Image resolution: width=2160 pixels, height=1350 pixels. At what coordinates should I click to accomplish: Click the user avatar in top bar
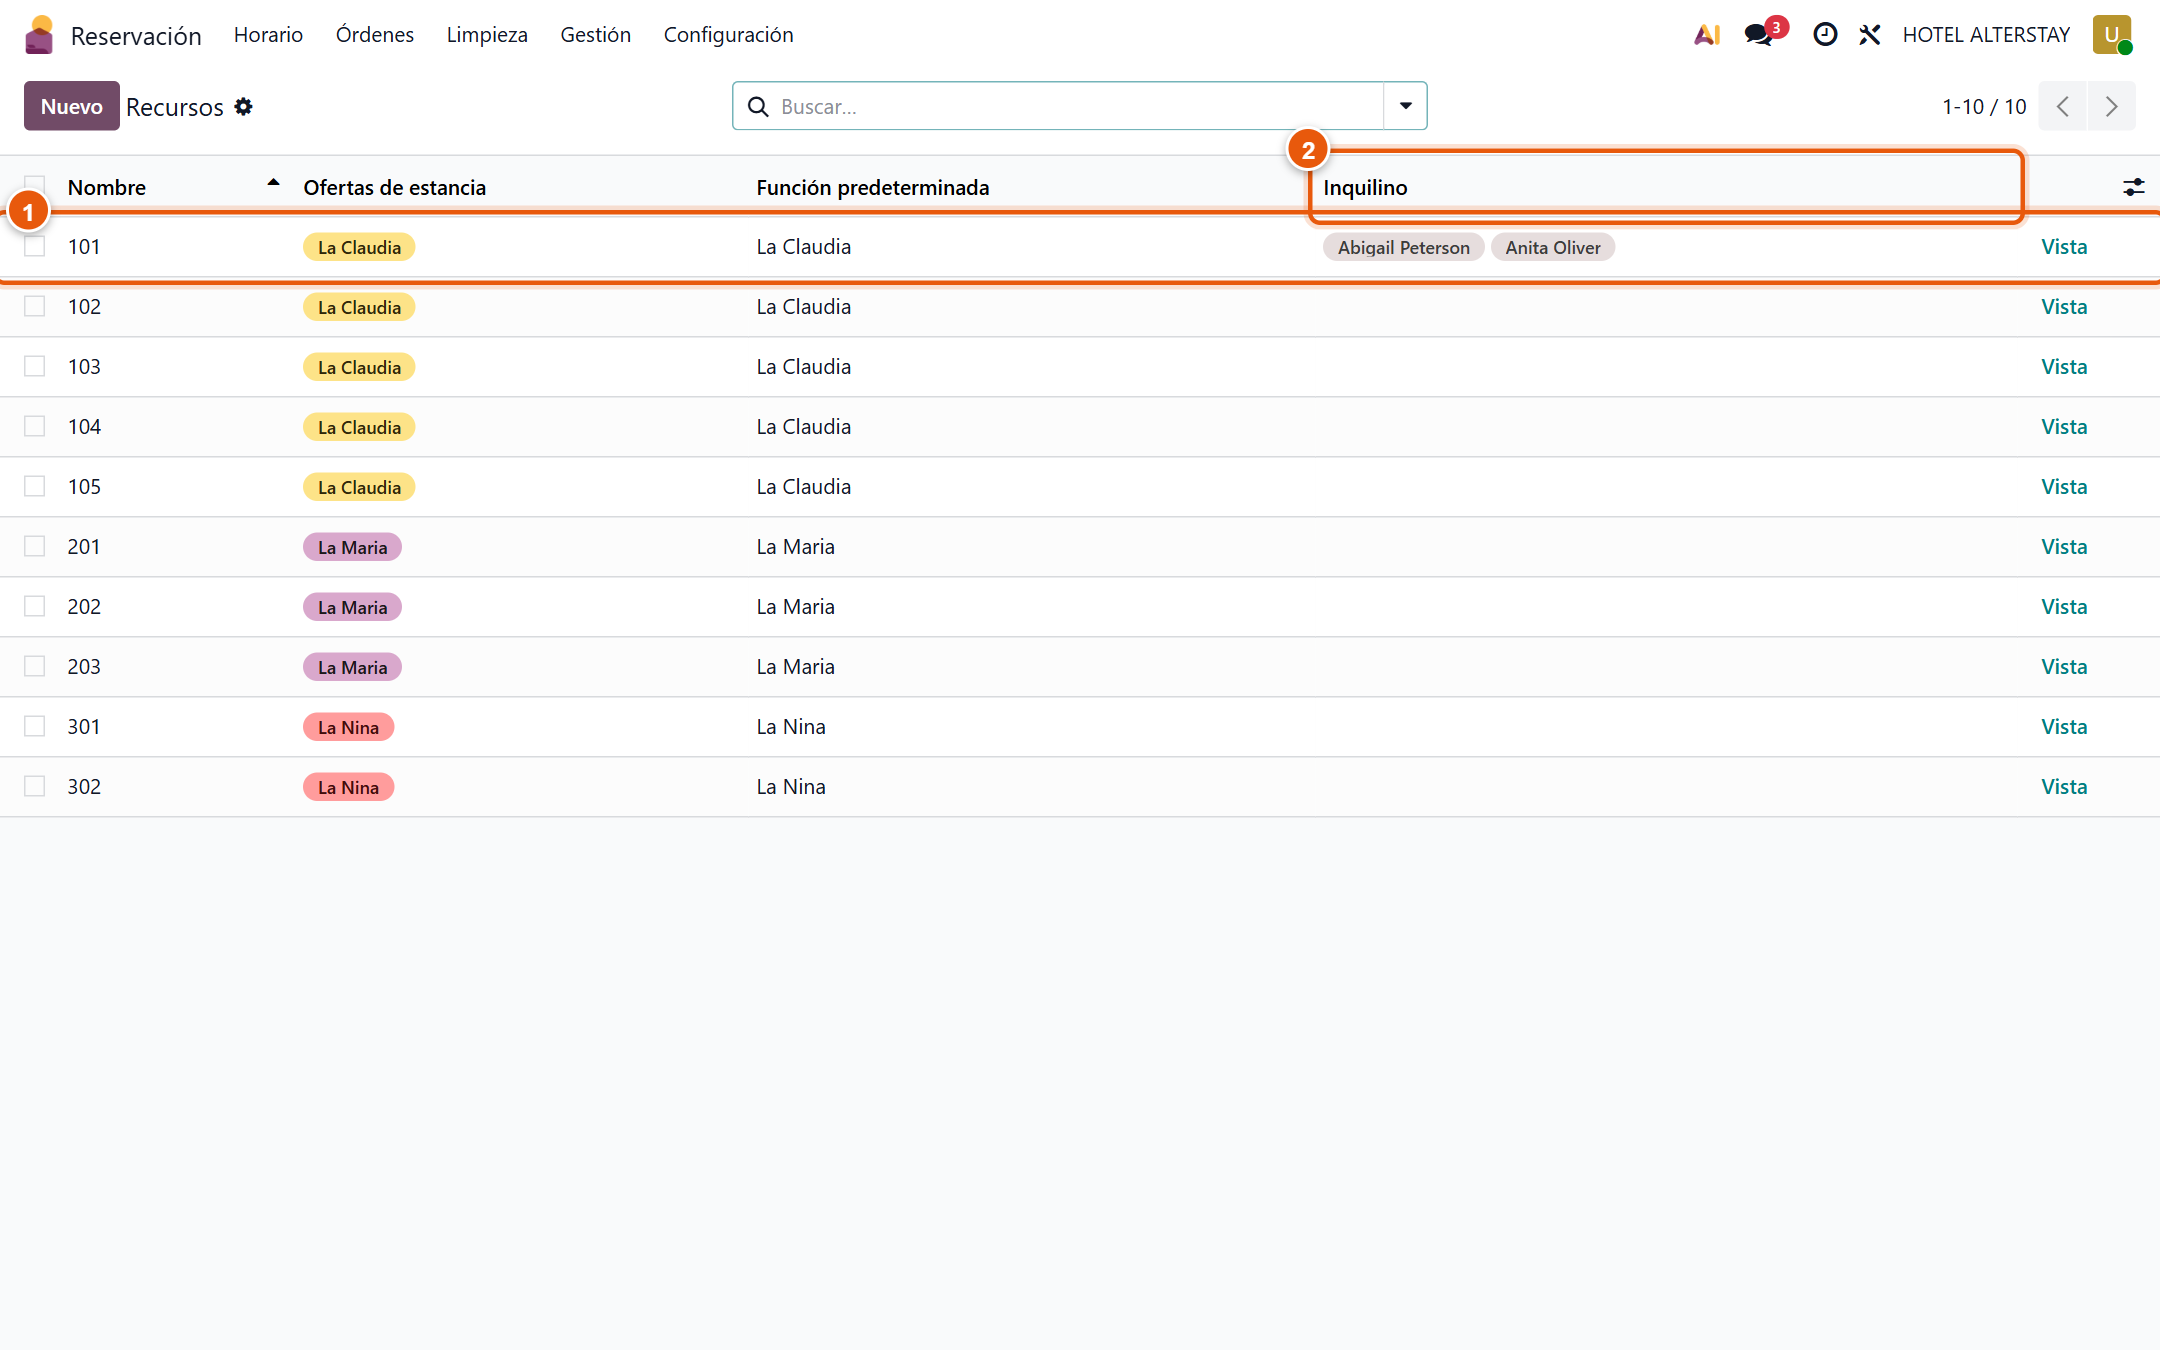point(2112,35)
